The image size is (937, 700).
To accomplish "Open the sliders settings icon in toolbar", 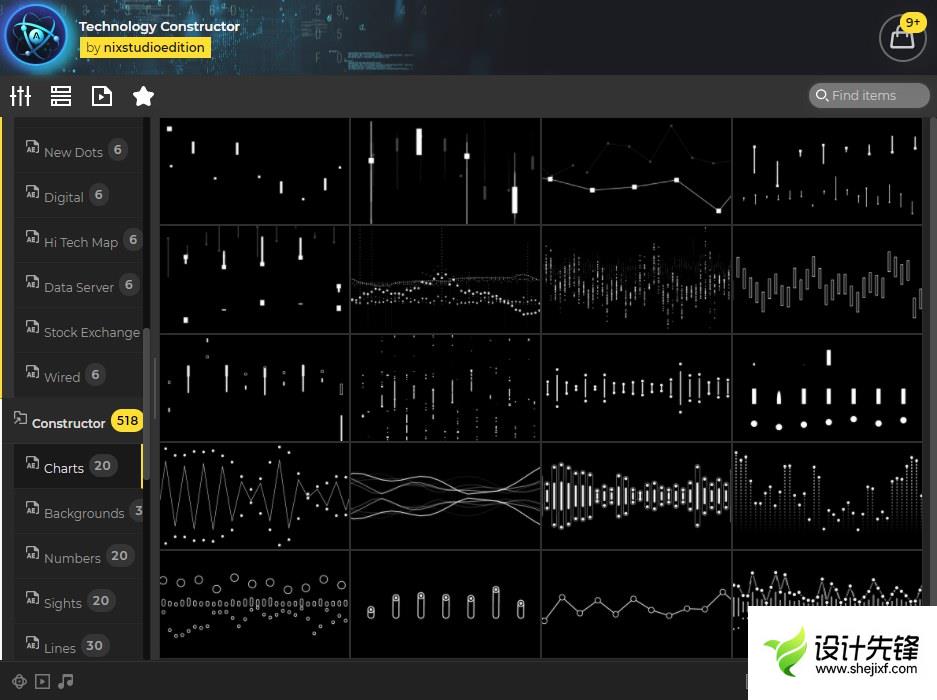I will click(x=20, y=96).
